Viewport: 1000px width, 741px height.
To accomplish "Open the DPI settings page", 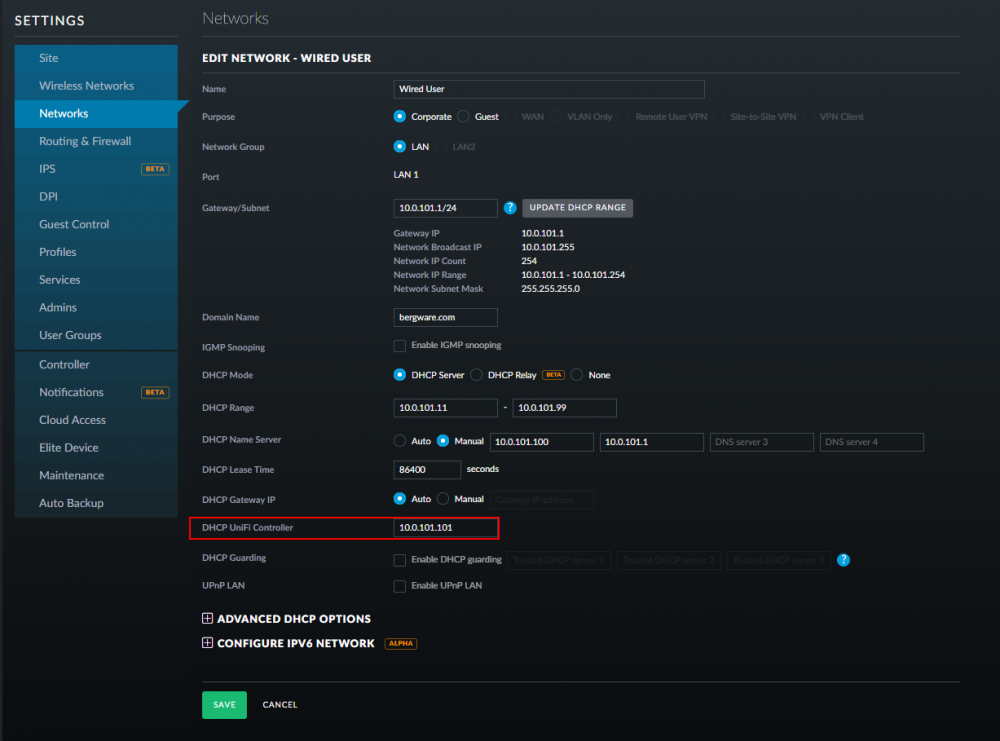I will (96, 196).
